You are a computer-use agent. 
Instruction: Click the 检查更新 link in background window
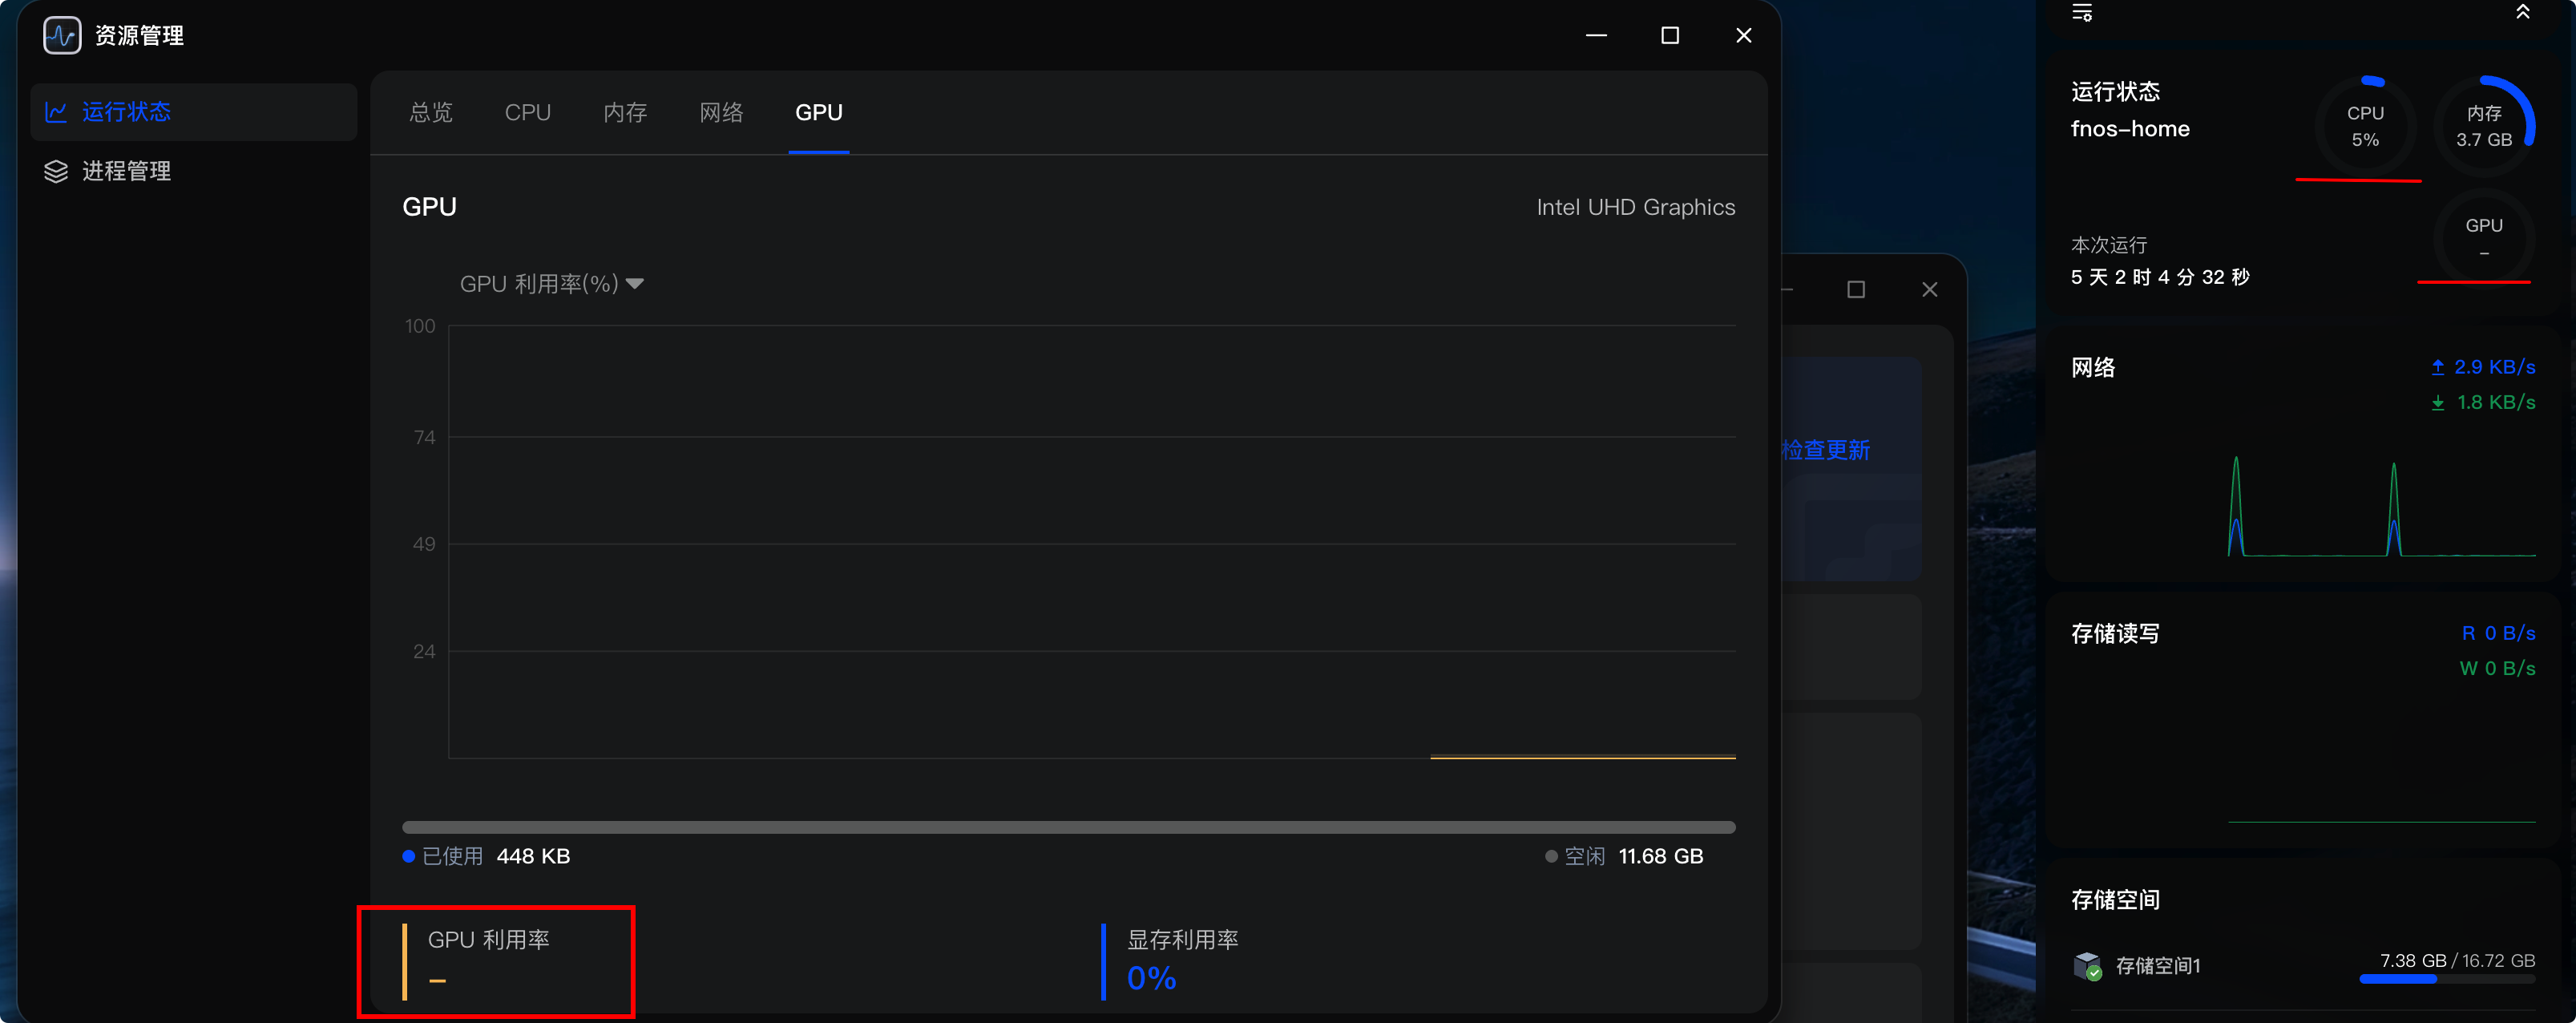pos(1826,450)
